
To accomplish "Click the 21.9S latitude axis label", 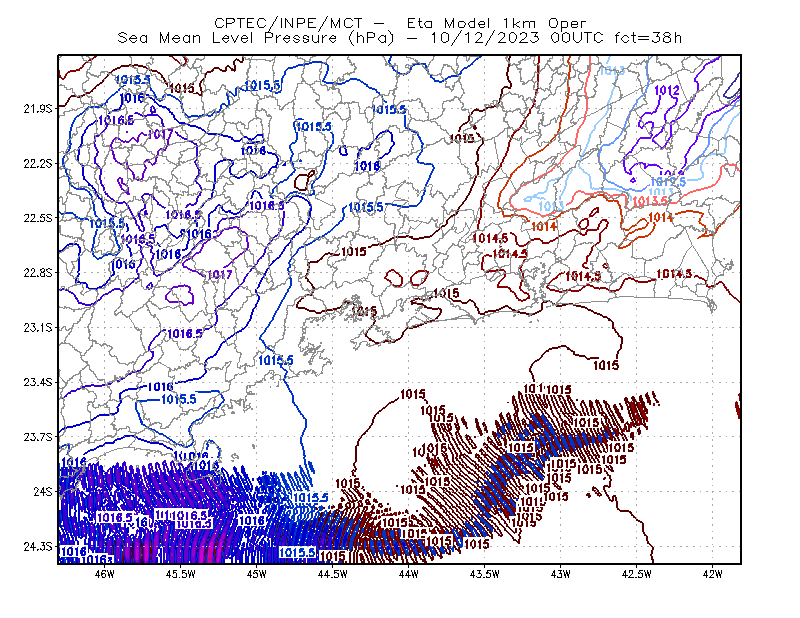I will click(x=38, y=108).
